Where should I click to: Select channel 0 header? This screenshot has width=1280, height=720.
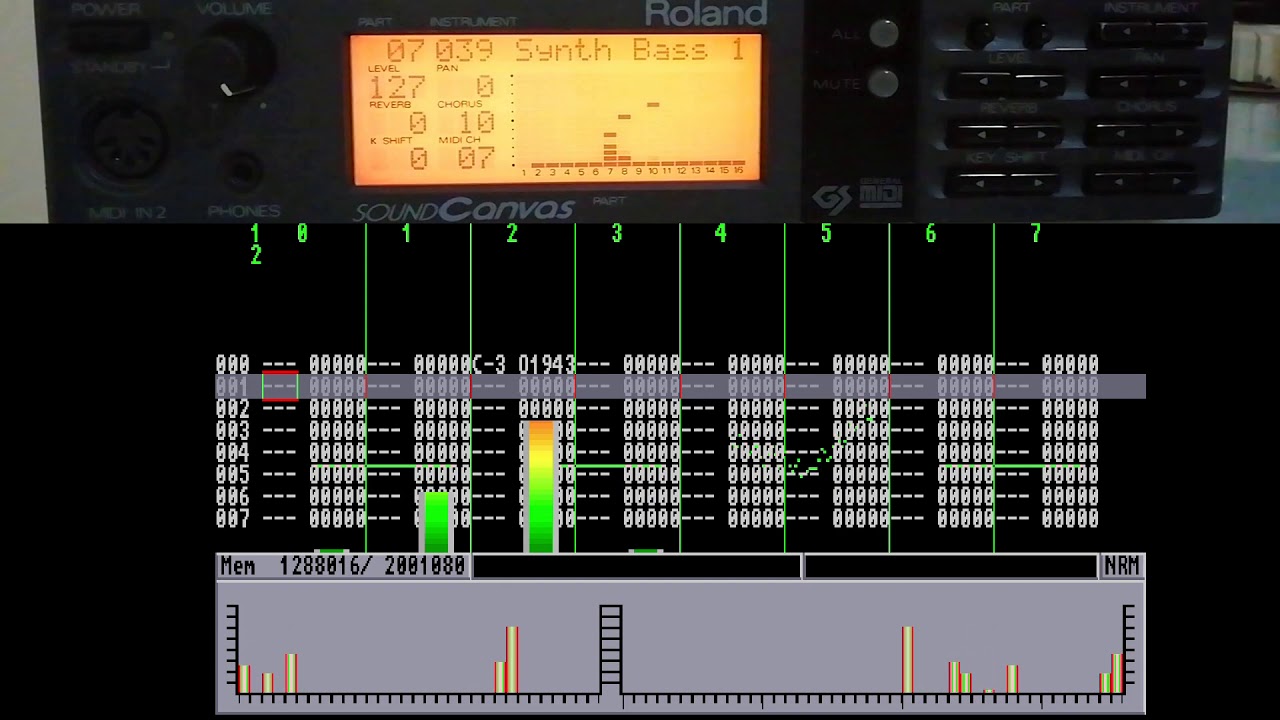coord(302,233)
